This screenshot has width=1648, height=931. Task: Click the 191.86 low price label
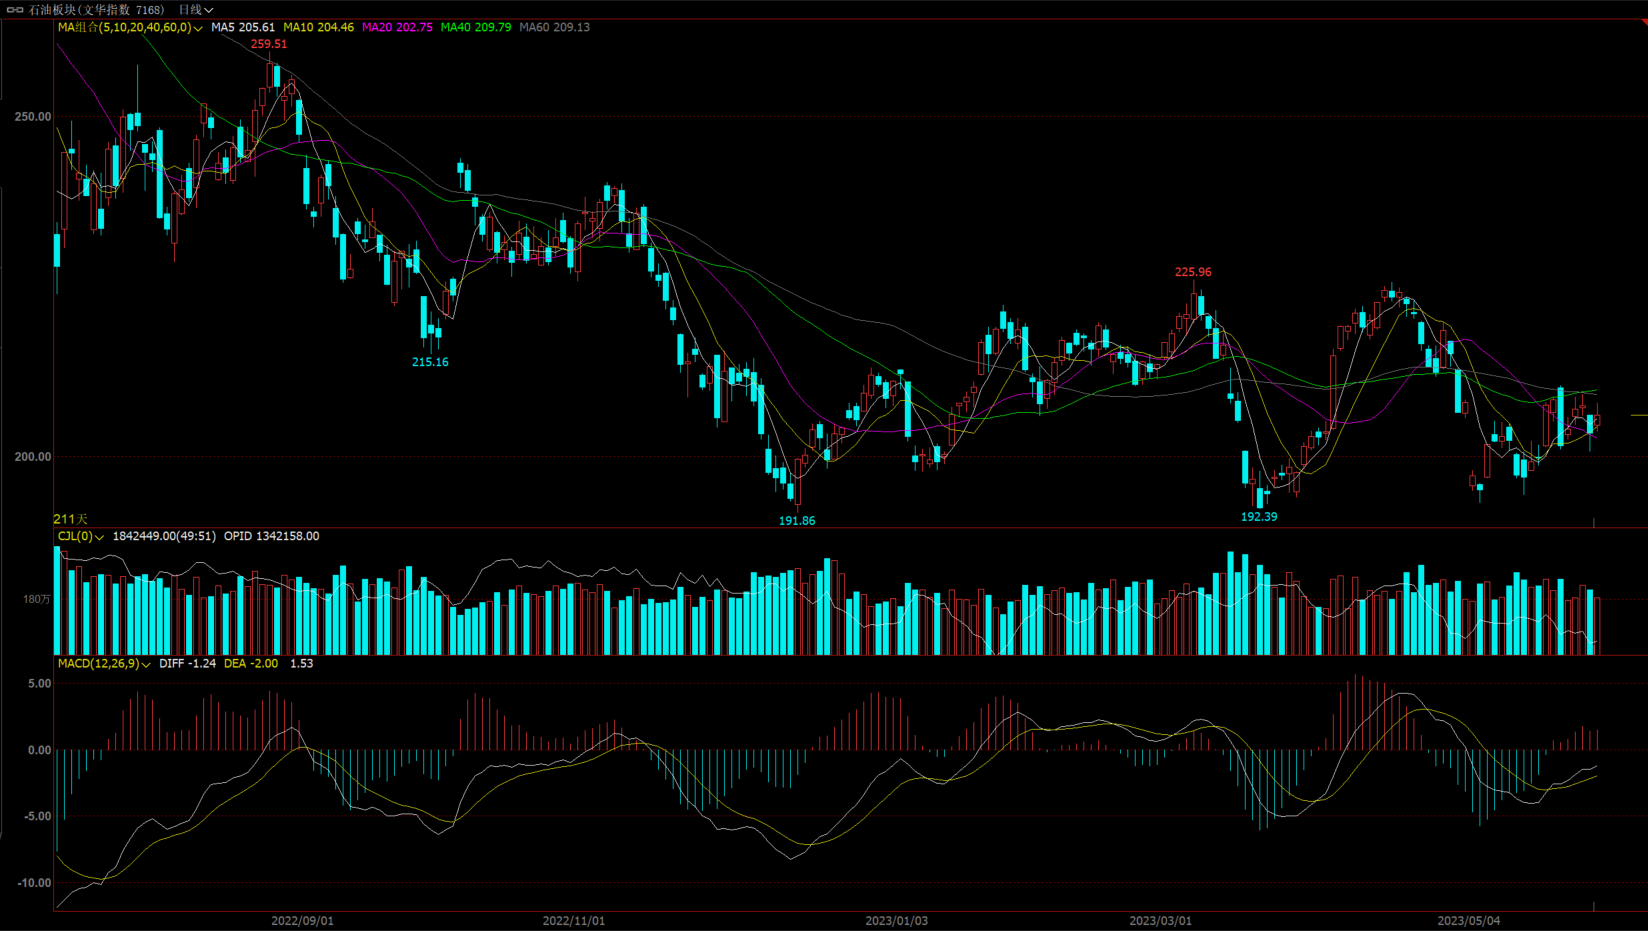797,521
